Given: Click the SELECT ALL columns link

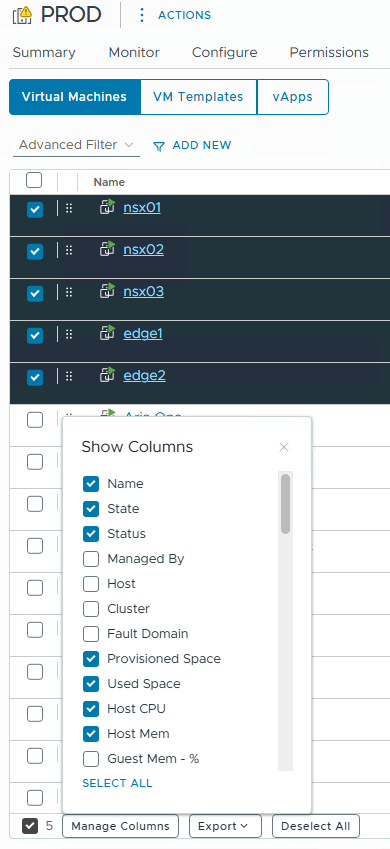Looking at the screenshot, I should coord(118,783).
